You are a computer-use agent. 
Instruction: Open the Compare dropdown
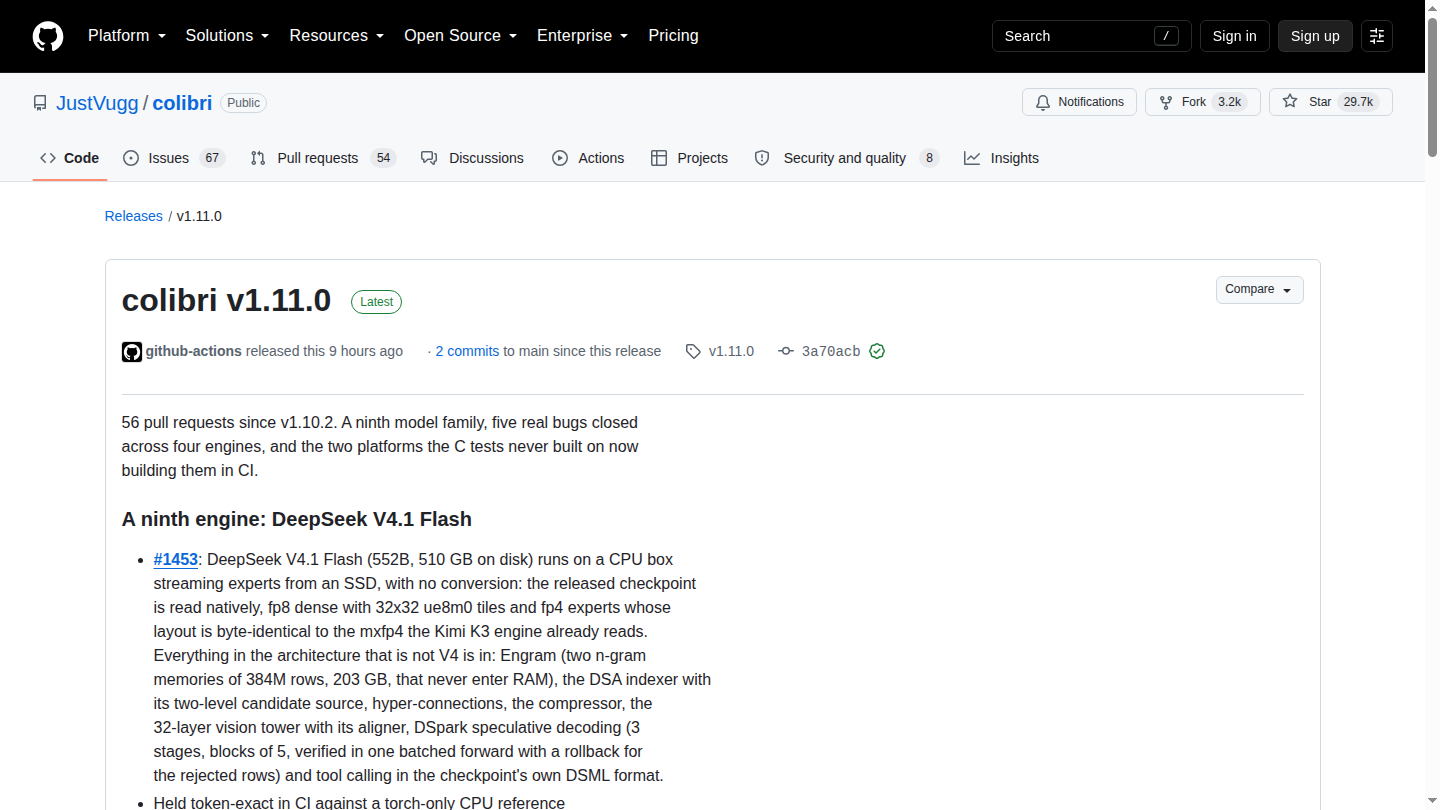pyautogui.click(x=1259, y=290)
